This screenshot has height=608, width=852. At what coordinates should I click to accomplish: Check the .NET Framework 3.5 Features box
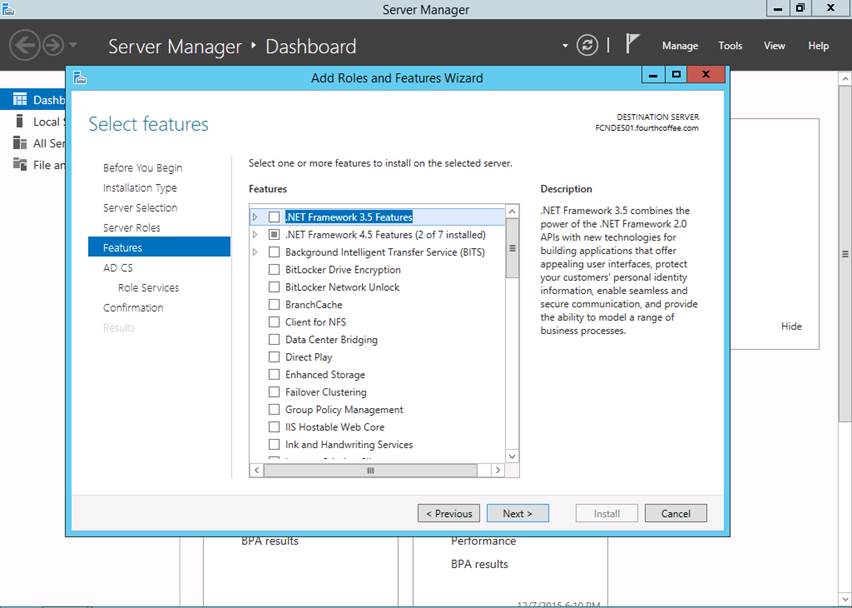[x=274, y=217]
